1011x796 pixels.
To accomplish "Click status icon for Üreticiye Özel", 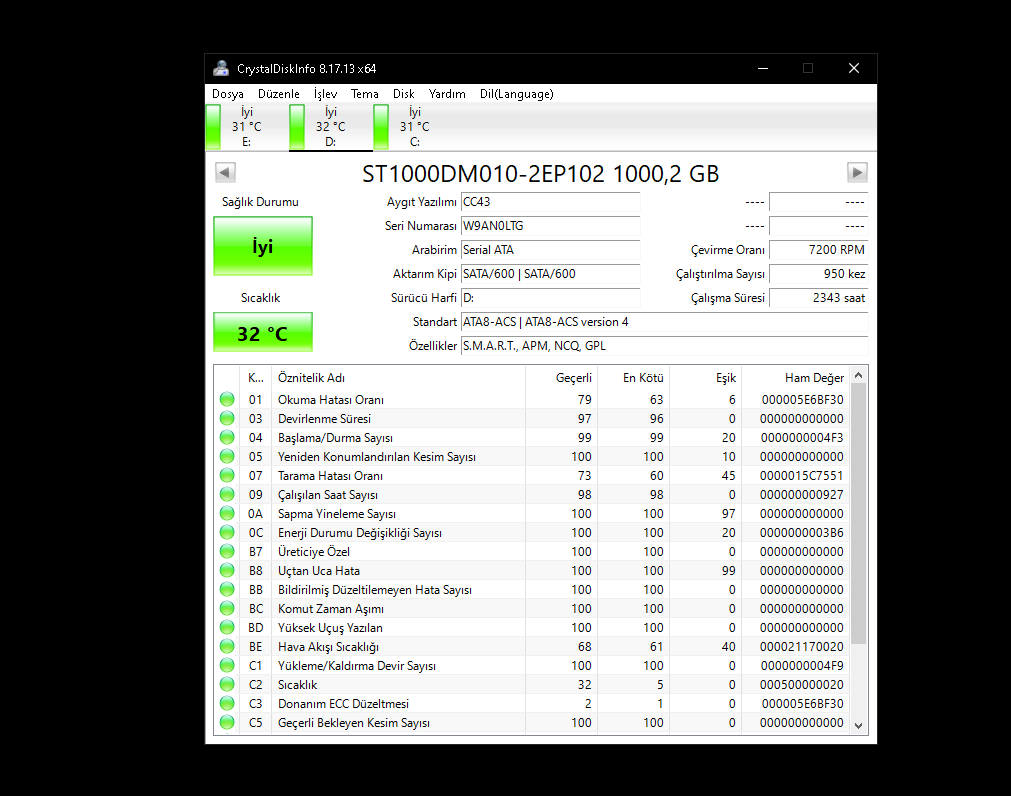I will pyautogui.click(x=227, y=552).
